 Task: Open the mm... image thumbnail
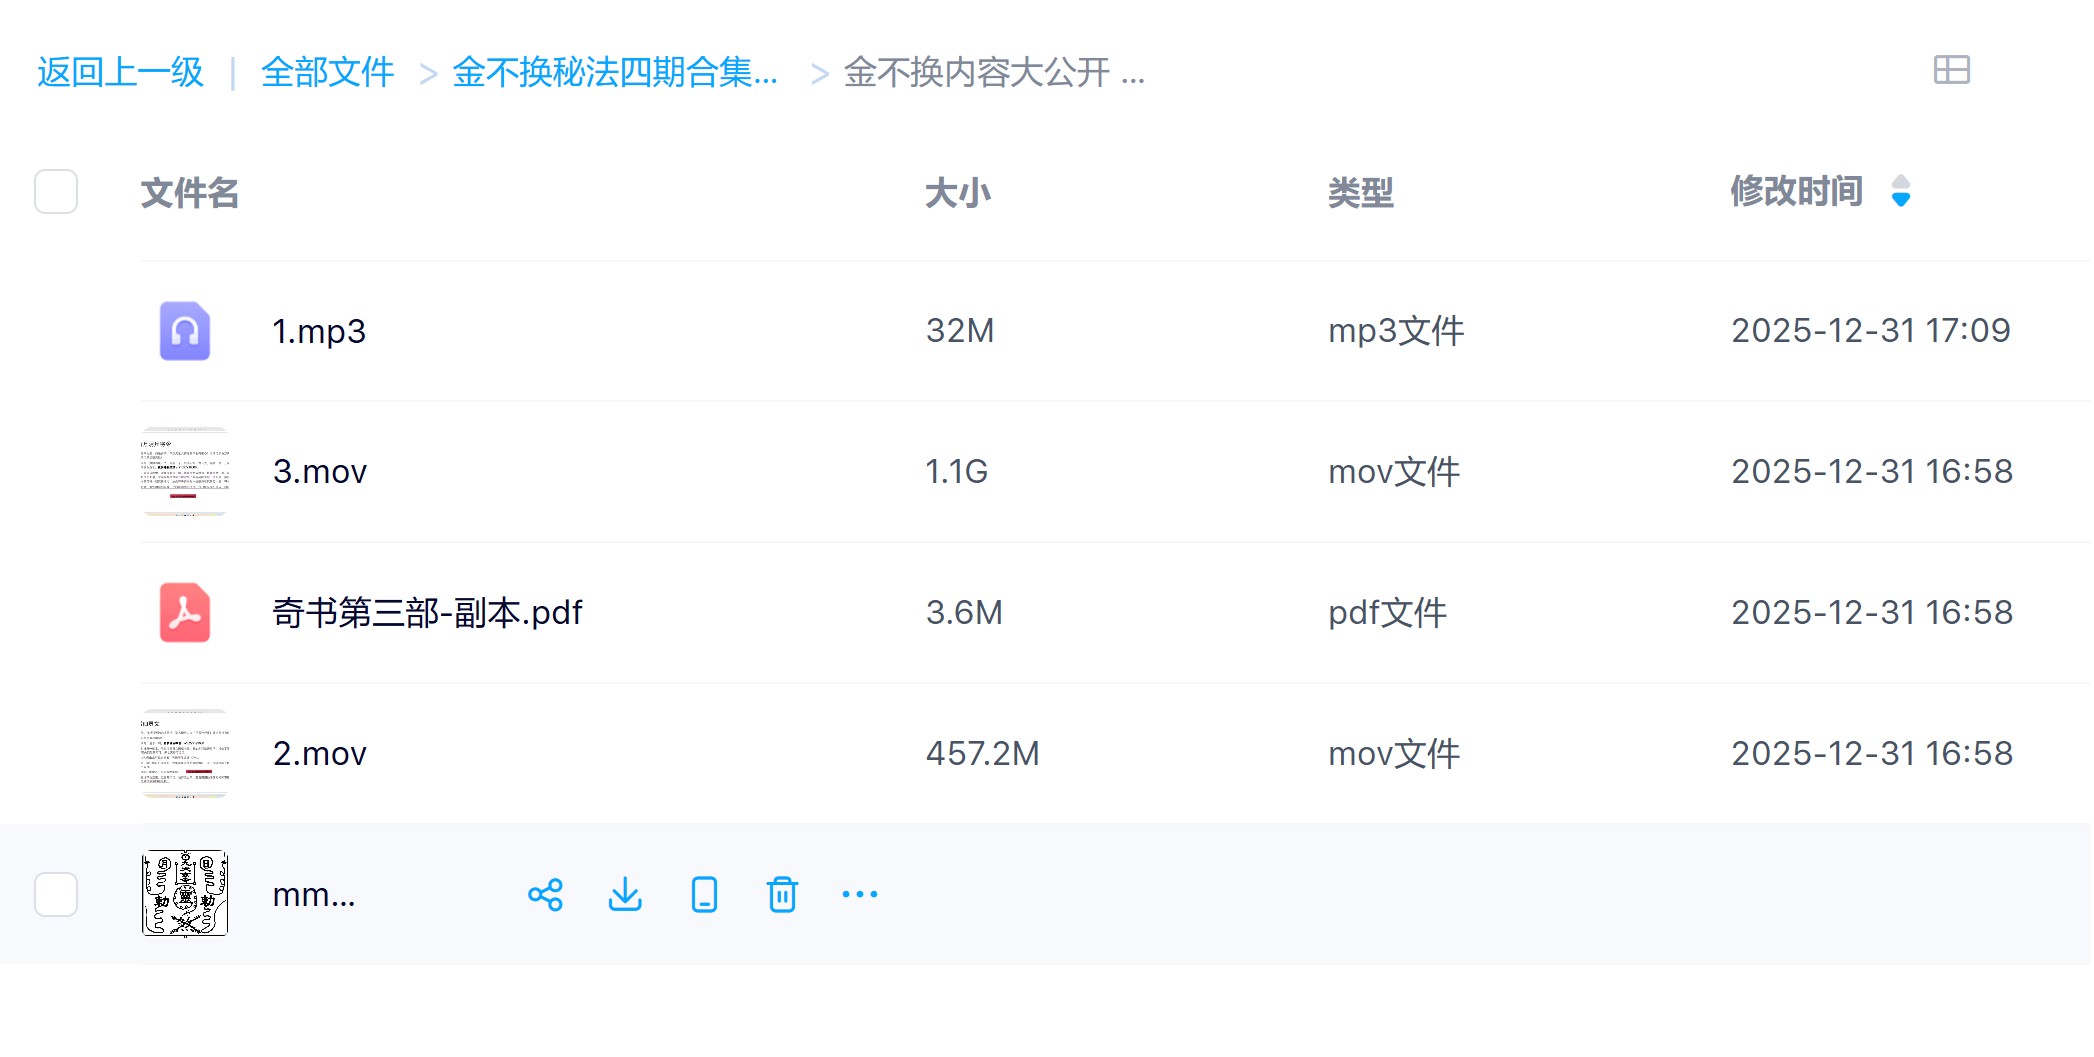[185, 894]
